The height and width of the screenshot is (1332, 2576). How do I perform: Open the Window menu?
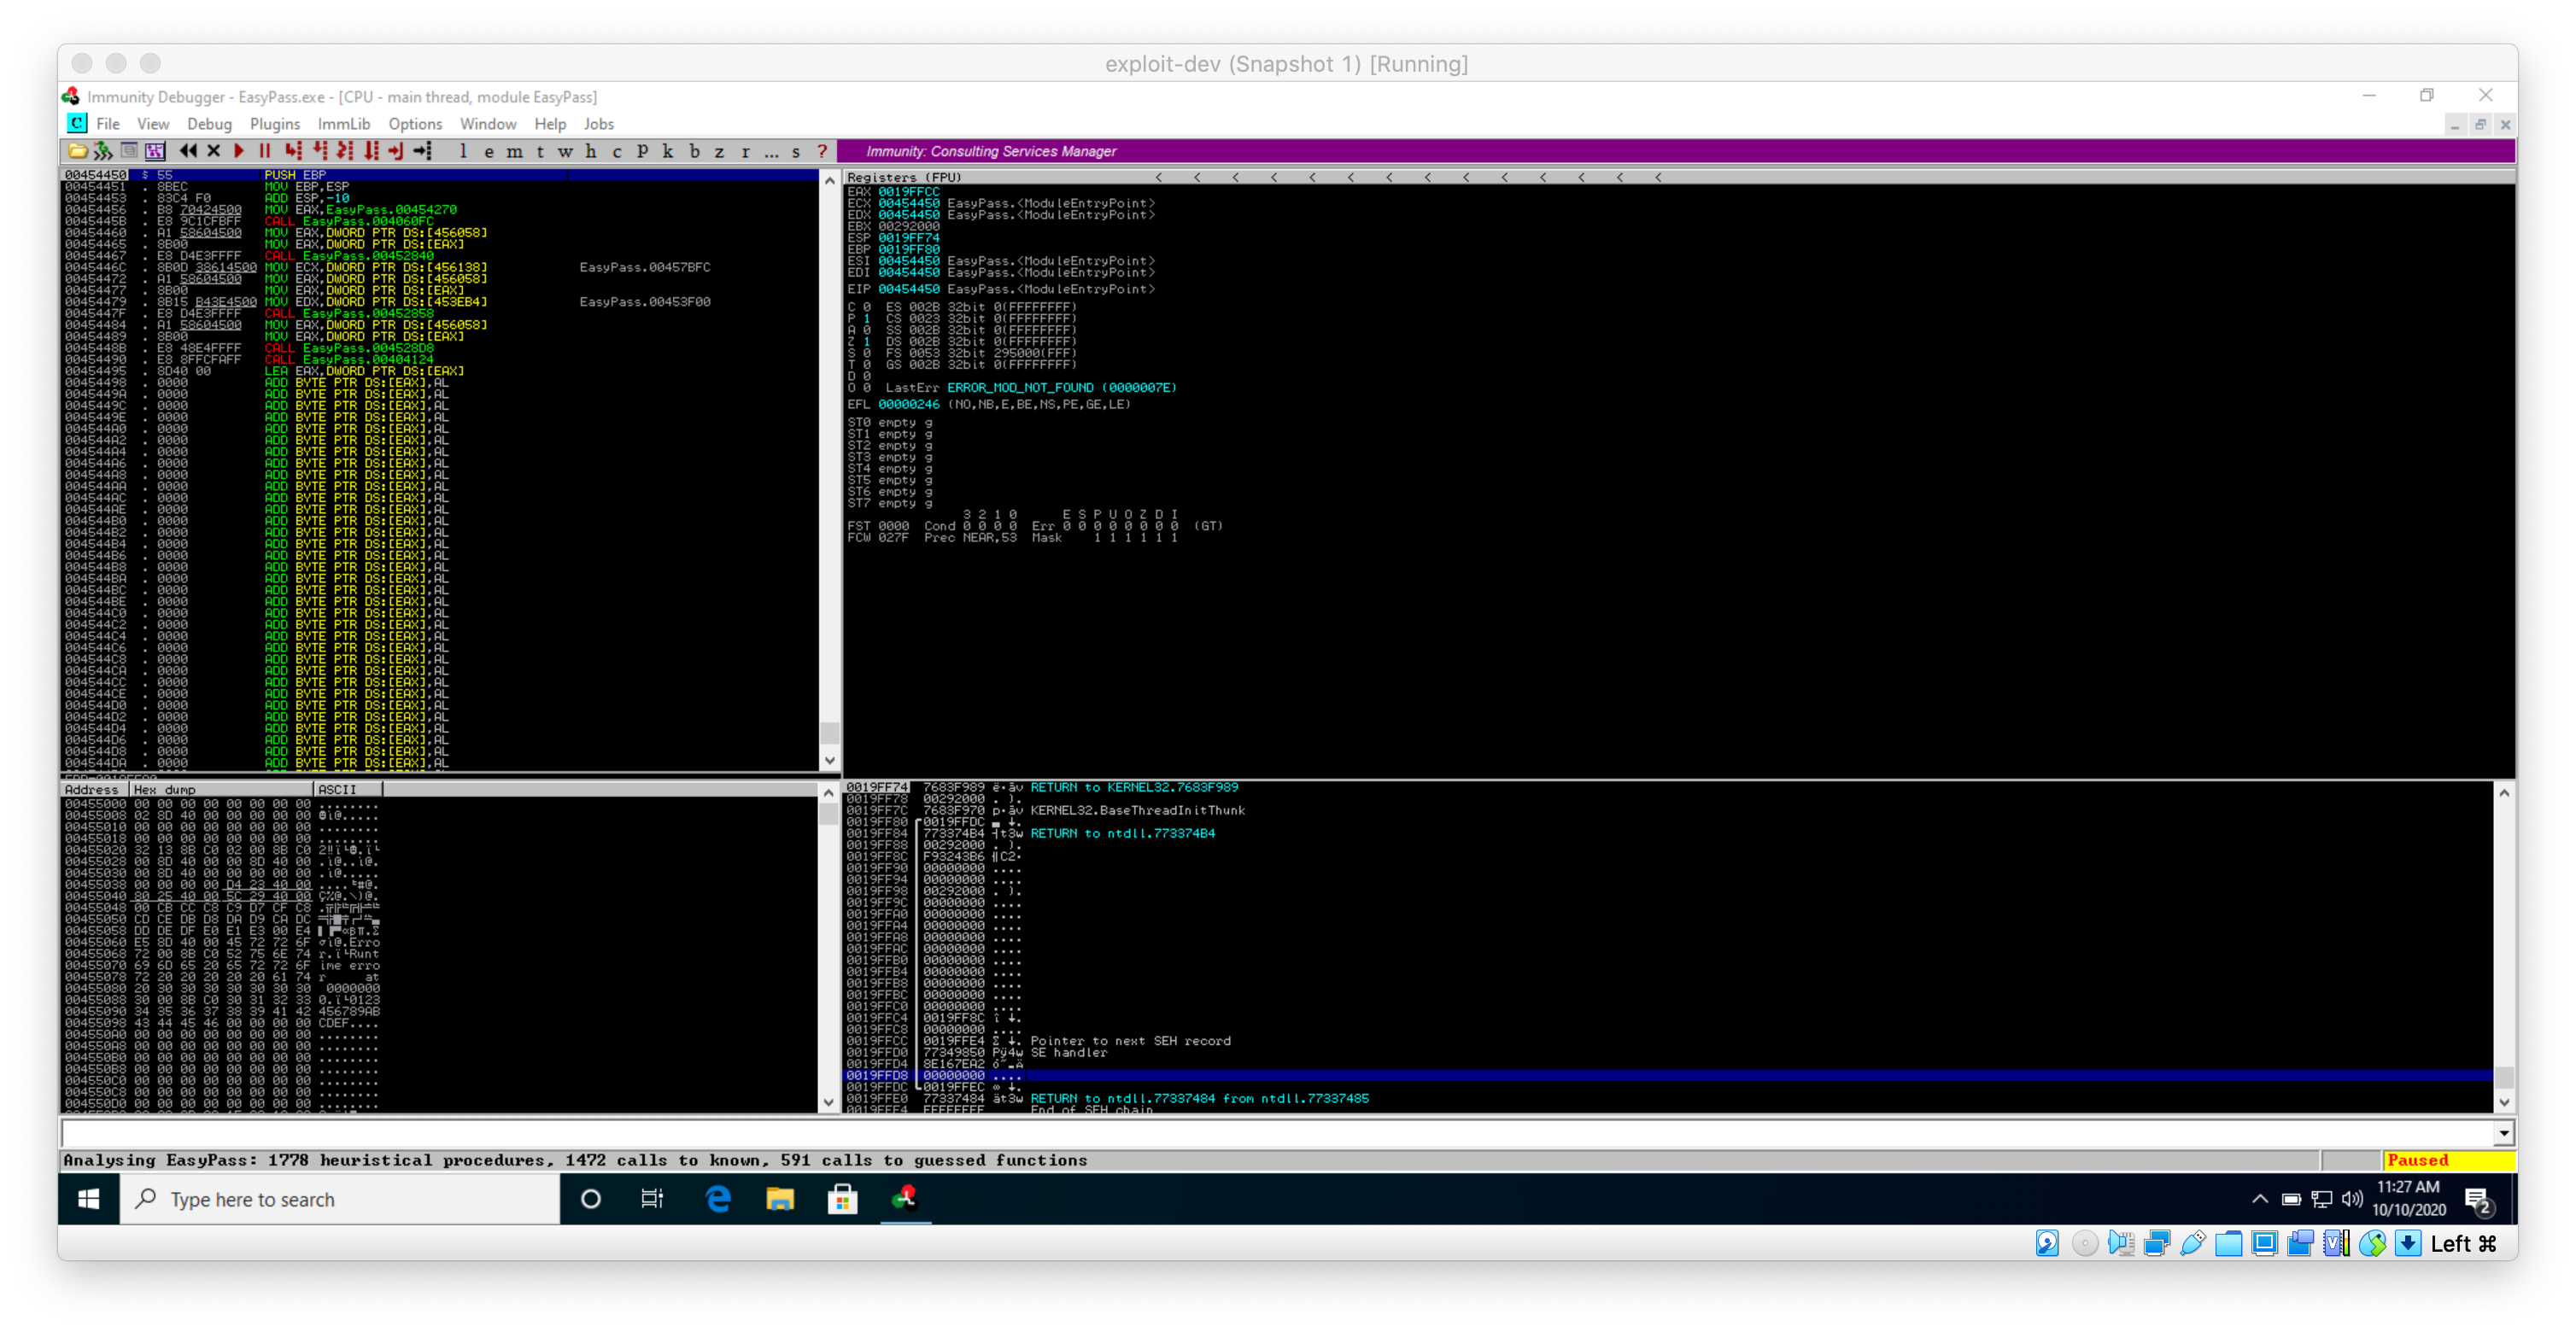pos(488,124)
